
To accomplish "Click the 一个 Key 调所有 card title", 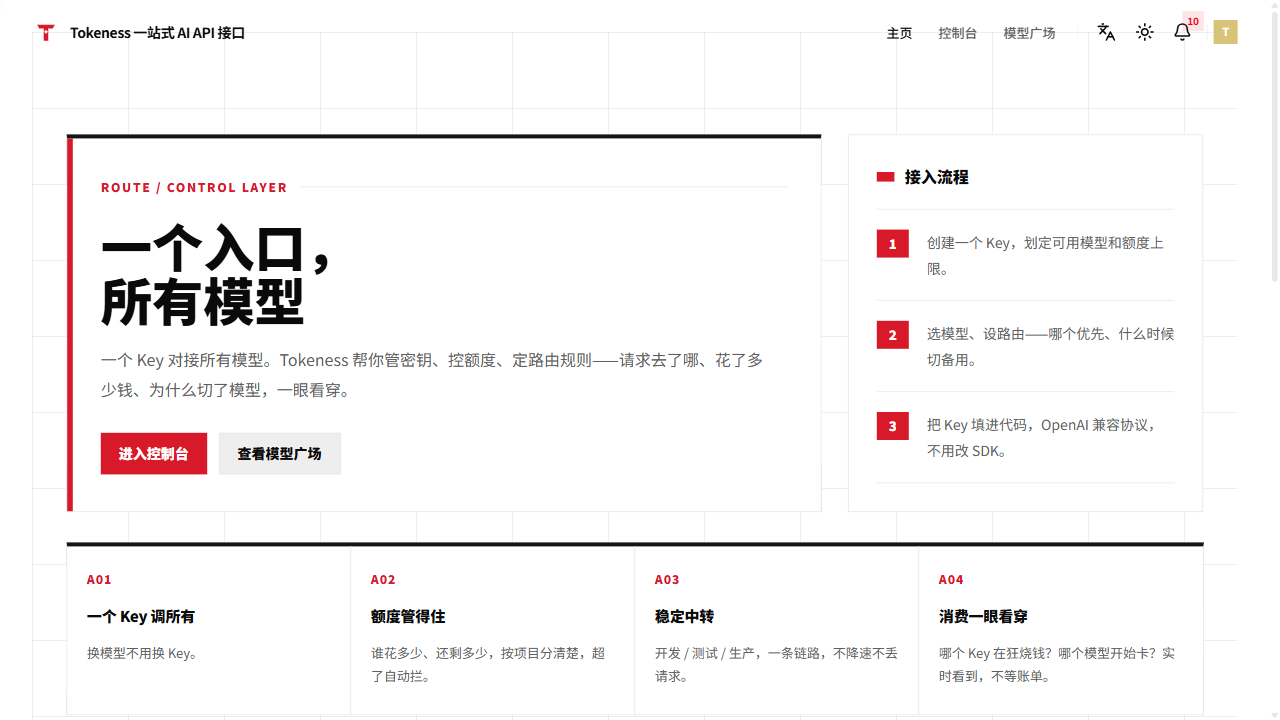I will 141,617.
